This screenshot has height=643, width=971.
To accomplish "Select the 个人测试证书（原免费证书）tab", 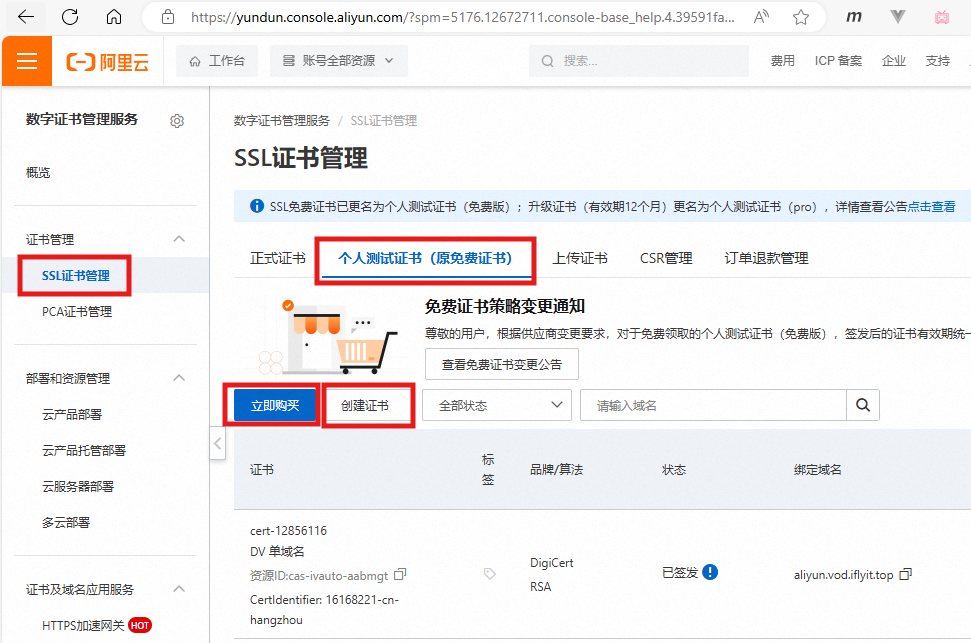I will coord(425,258).
